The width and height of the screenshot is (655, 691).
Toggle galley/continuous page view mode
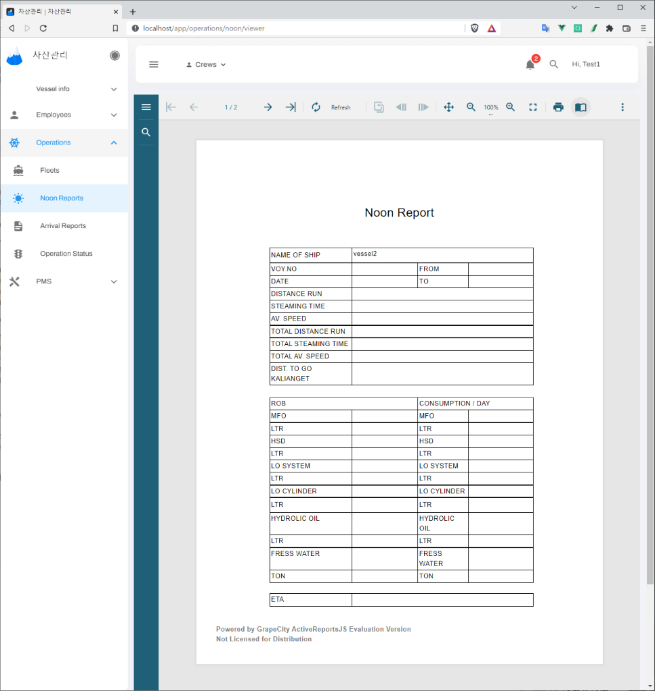(581, 107)
